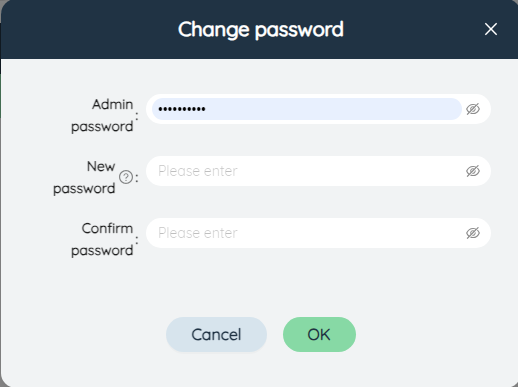
Task: Cancel the password change
Action: (x=216, y=334)
